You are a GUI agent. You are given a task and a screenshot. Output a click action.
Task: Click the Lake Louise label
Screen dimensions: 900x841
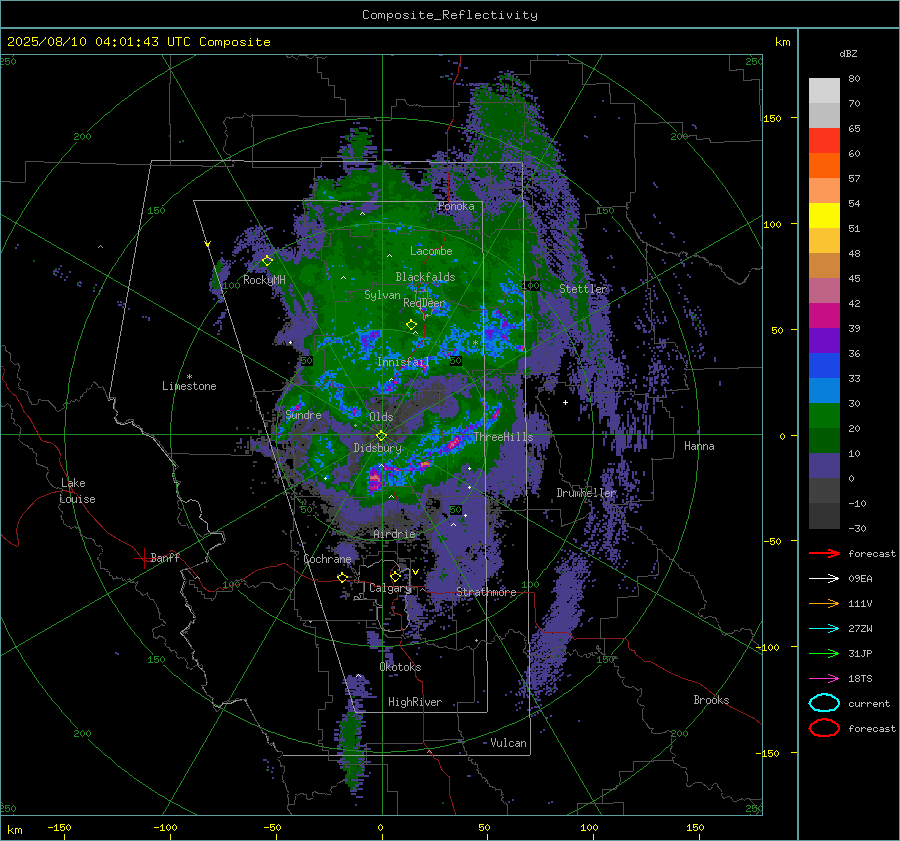coord(77,491)
